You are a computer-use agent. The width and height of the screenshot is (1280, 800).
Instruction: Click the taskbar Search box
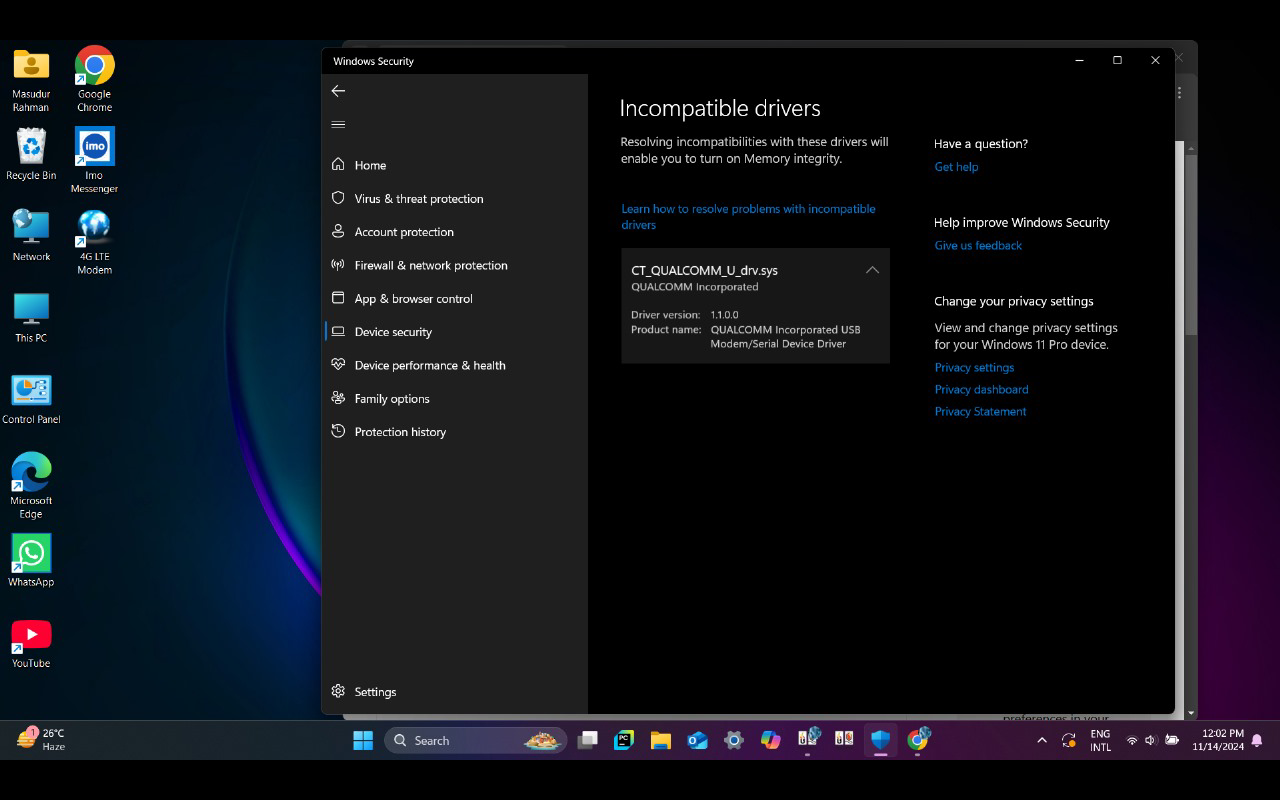pos(476,740)
